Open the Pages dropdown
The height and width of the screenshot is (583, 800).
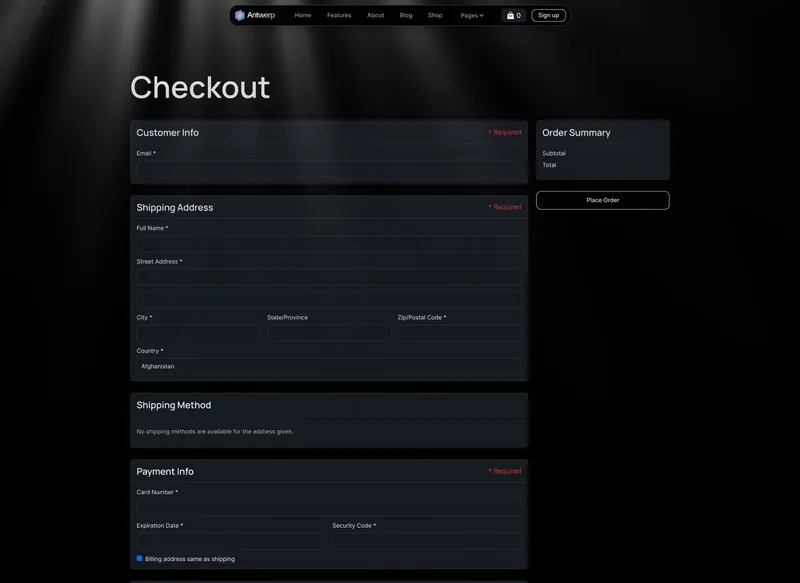click(x=471, y=15)
